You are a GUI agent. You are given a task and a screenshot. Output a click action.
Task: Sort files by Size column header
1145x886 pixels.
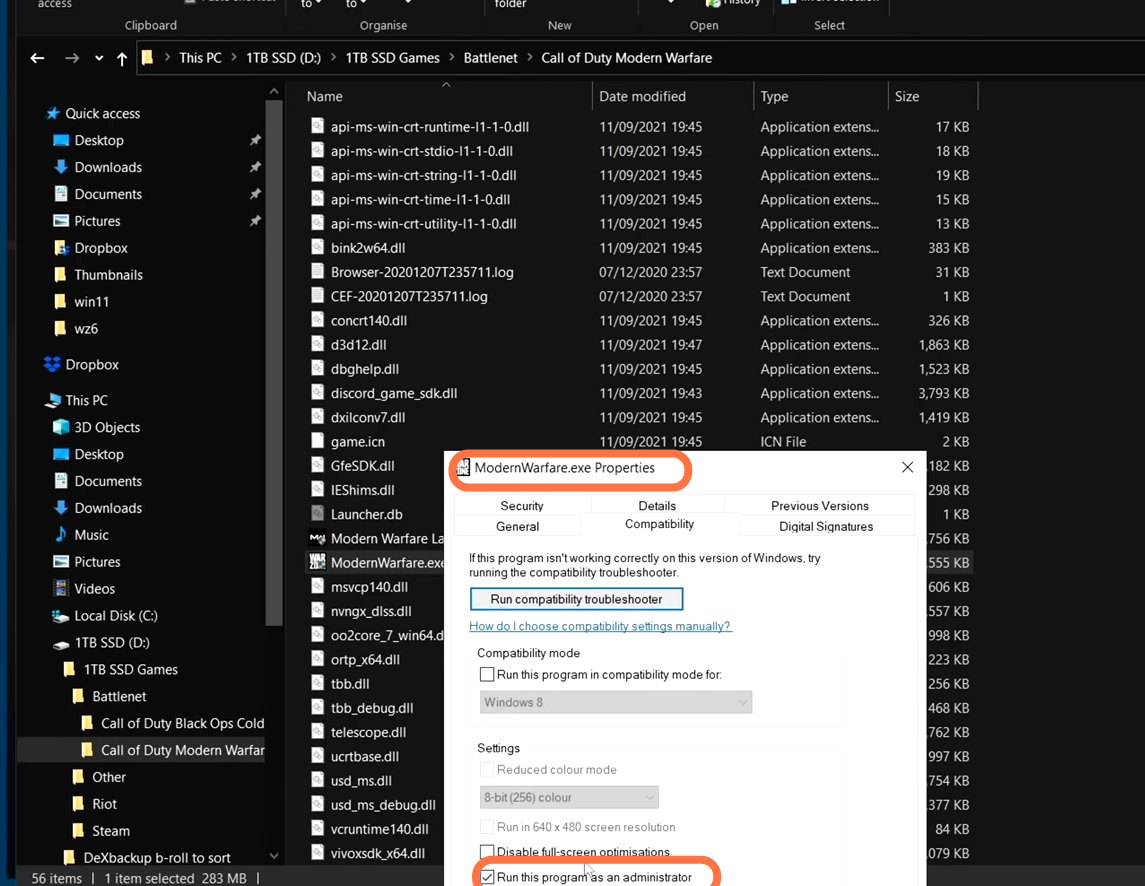(x=907, y=96)
